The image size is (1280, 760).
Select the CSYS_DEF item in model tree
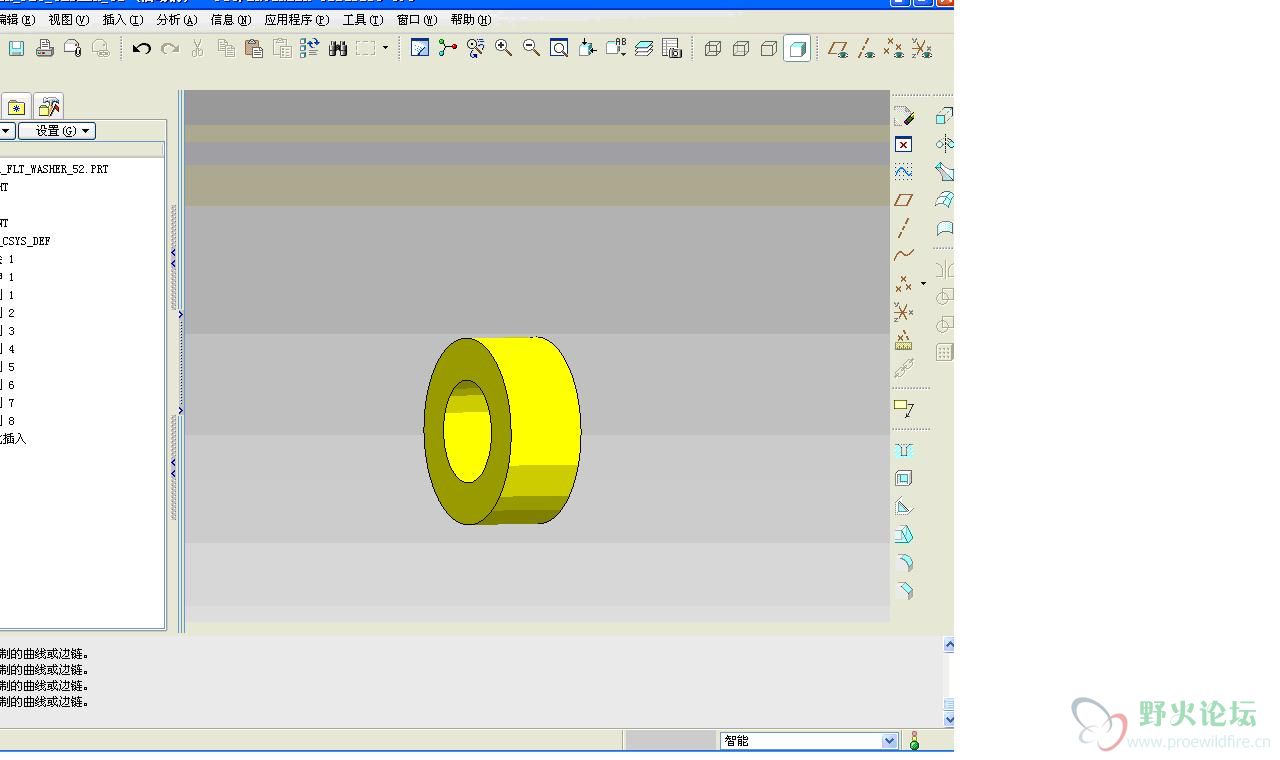point(26,241)
